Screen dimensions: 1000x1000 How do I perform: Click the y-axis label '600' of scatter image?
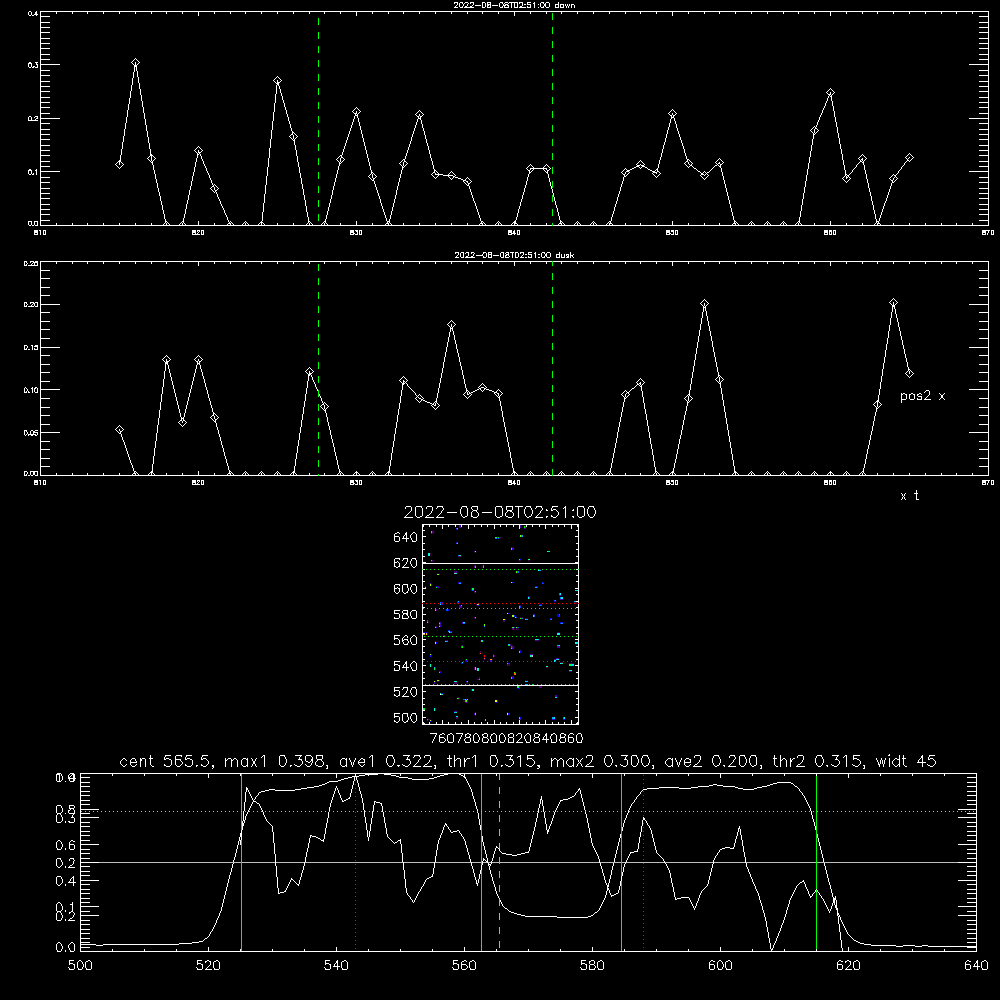[x=406, y=589]
